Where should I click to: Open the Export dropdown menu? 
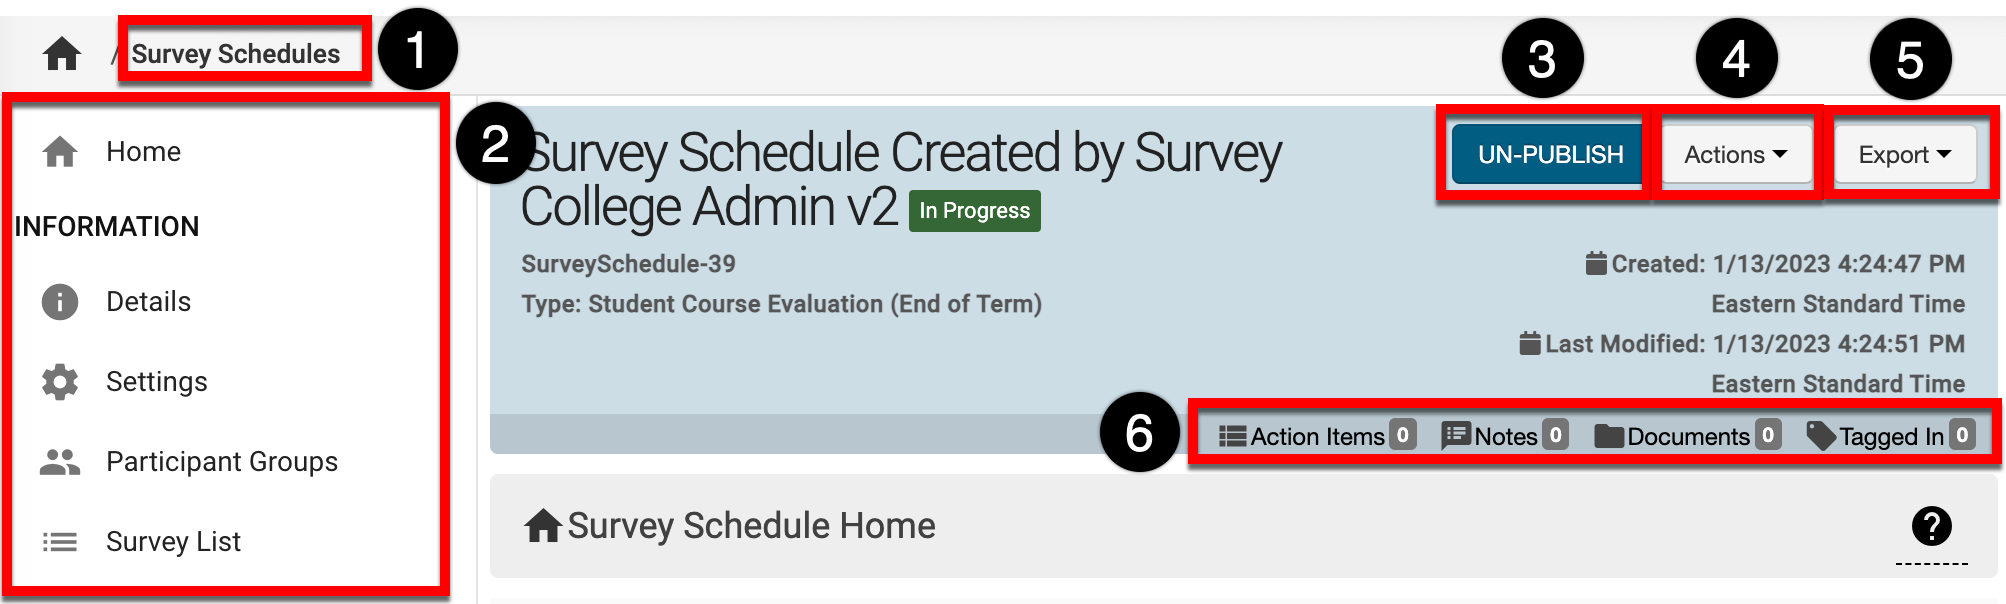[1904, 155]
